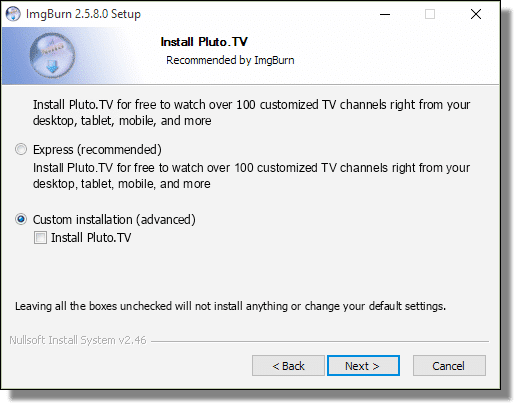Click the greyed-out maximize button

pos(430,14)
